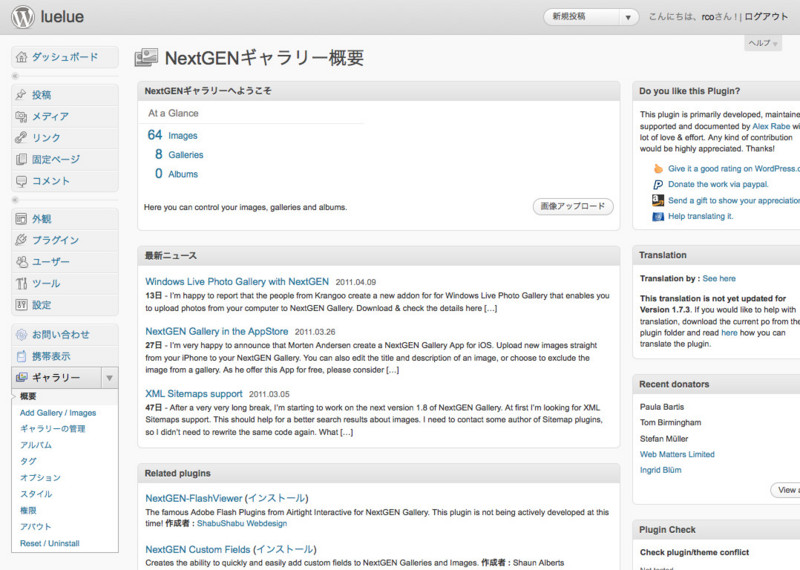Click Ingrid Blüm donator link

[x=660, y=470]
